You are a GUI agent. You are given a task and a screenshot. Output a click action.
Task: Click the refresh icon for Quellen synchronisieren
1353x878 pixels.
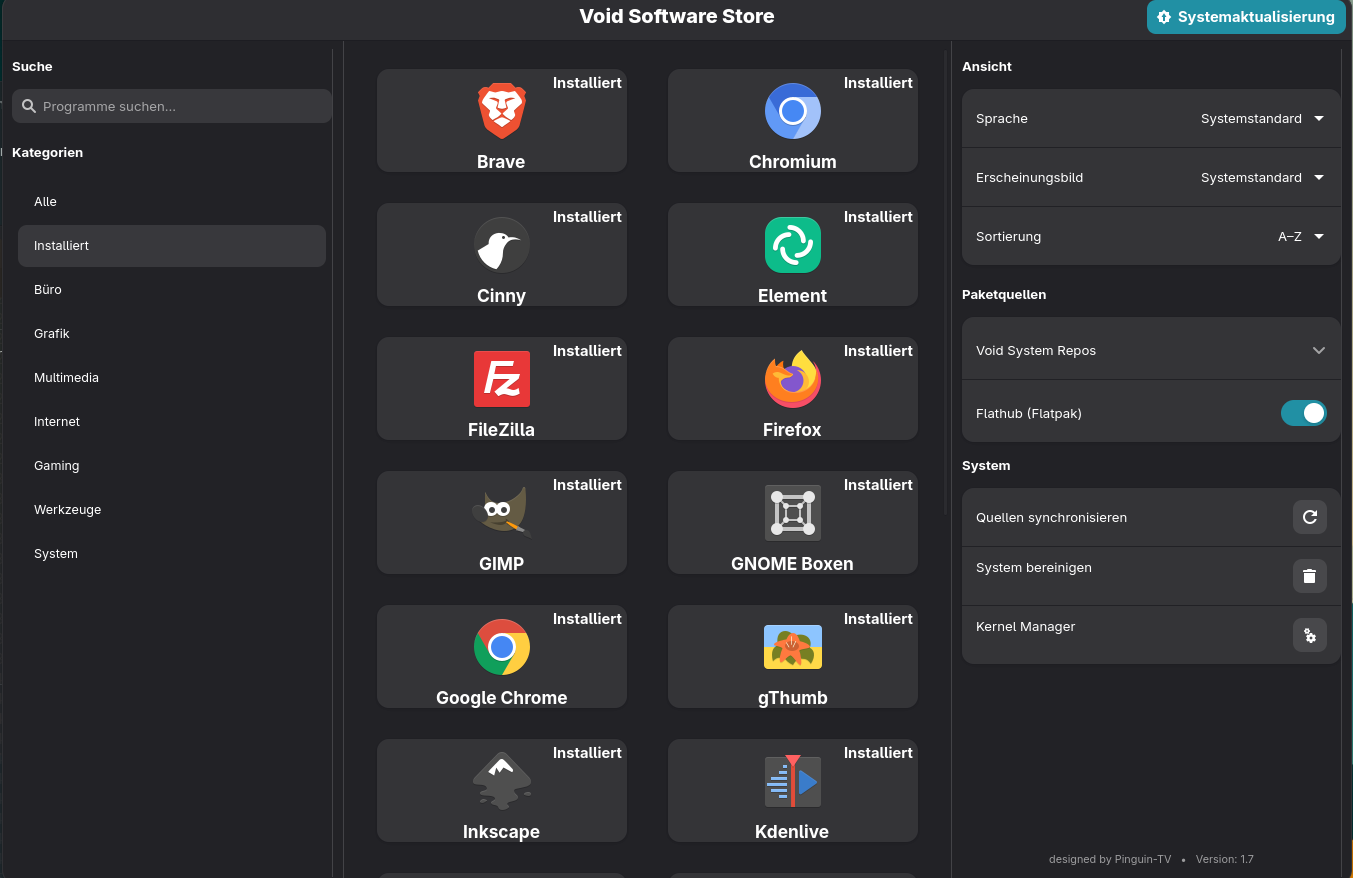(1310, 517)
